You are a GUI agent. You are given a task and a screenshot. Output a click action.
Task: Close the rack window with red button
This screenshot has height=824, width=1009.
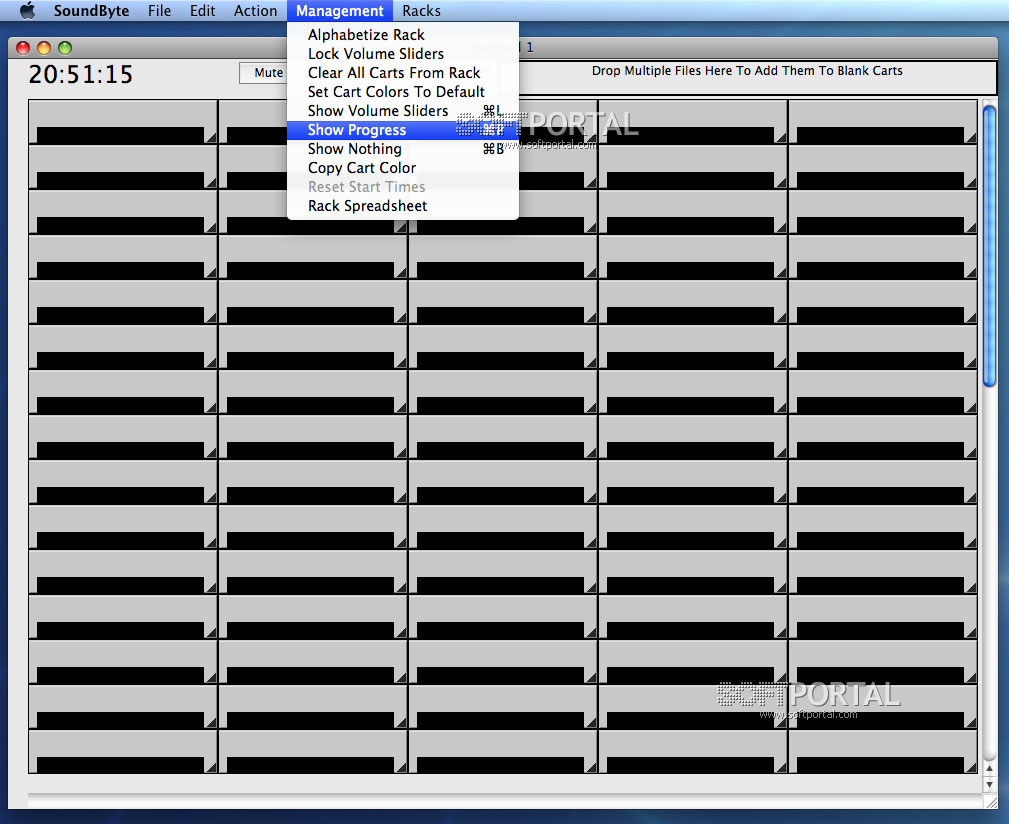coord(23,48)
